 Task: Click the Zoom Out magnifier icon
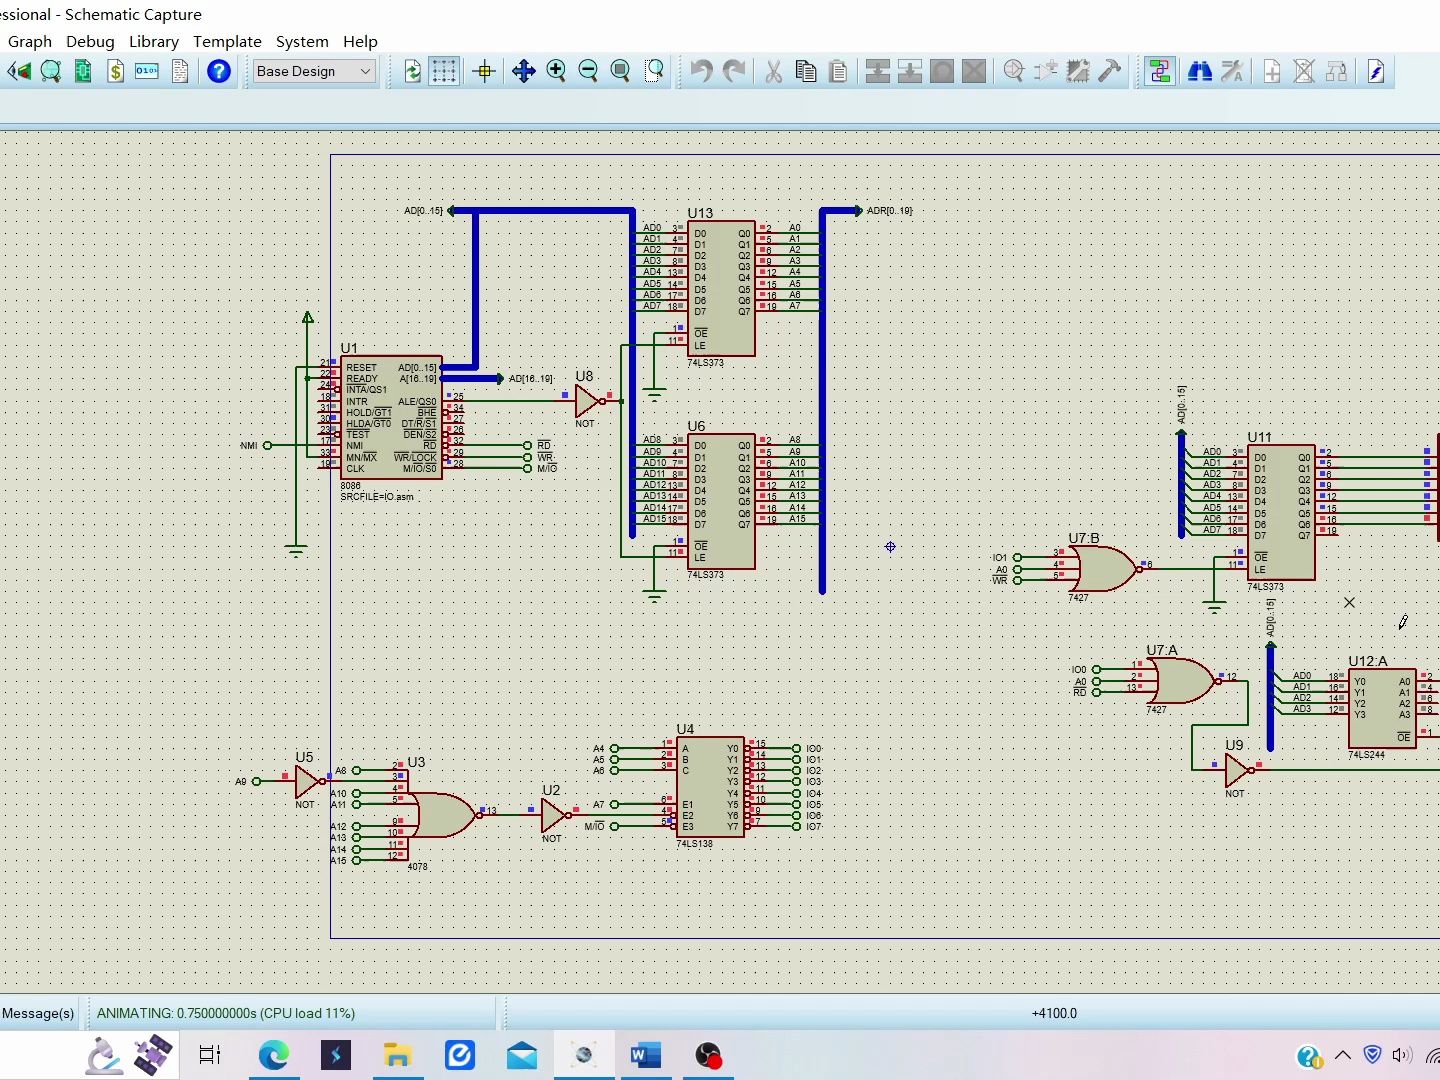588,71
